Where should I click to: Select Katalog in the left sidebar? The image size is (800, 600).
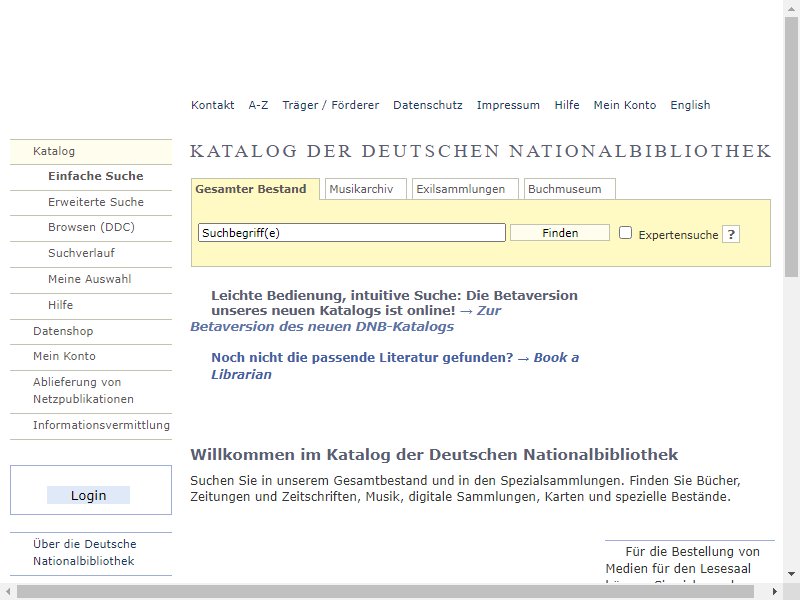[x=91, y=152]
